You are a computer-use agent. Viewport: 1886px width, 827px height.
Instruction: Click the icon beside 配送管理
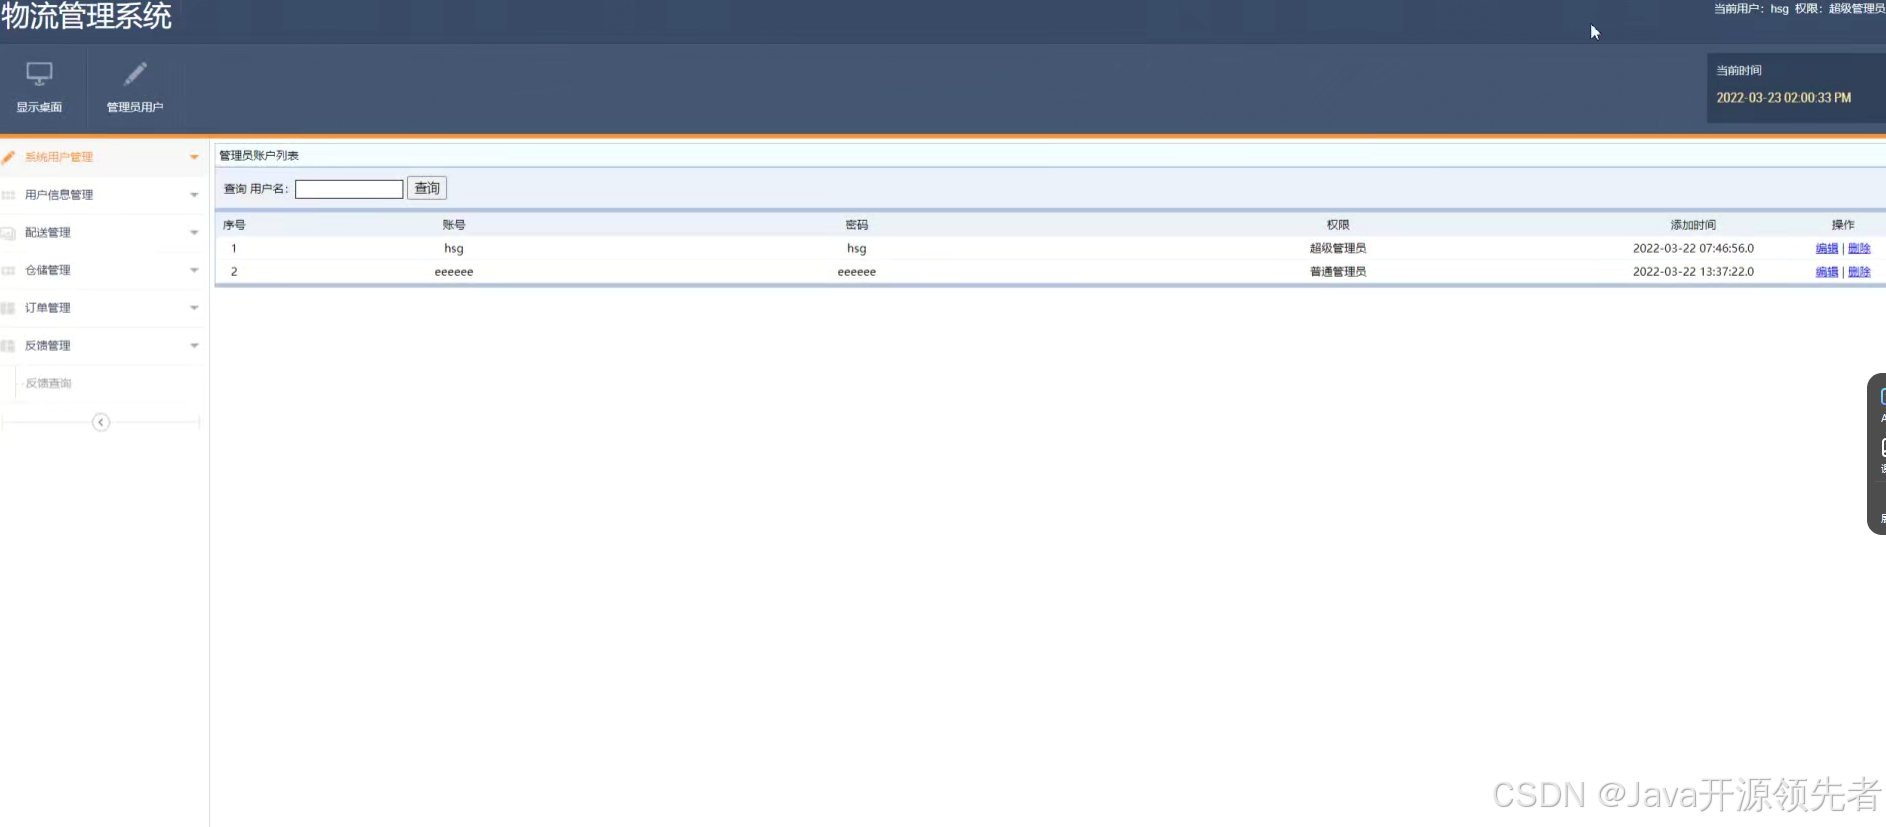point(8,233)
